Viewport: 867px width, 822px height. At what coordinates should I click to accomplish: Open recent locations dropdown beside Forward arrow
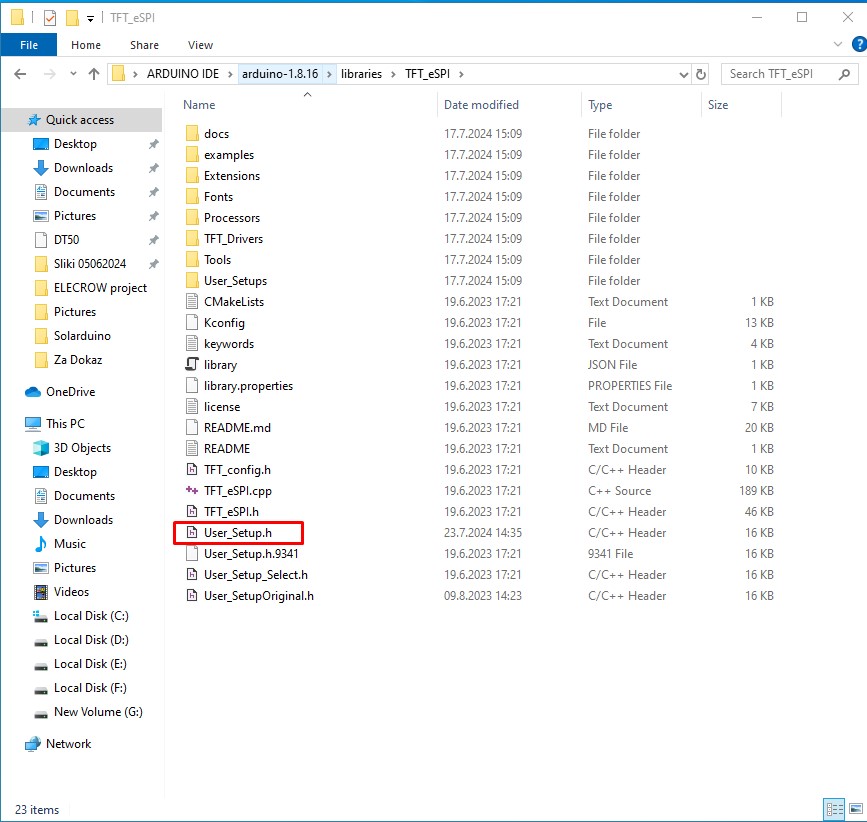[71, 74]
